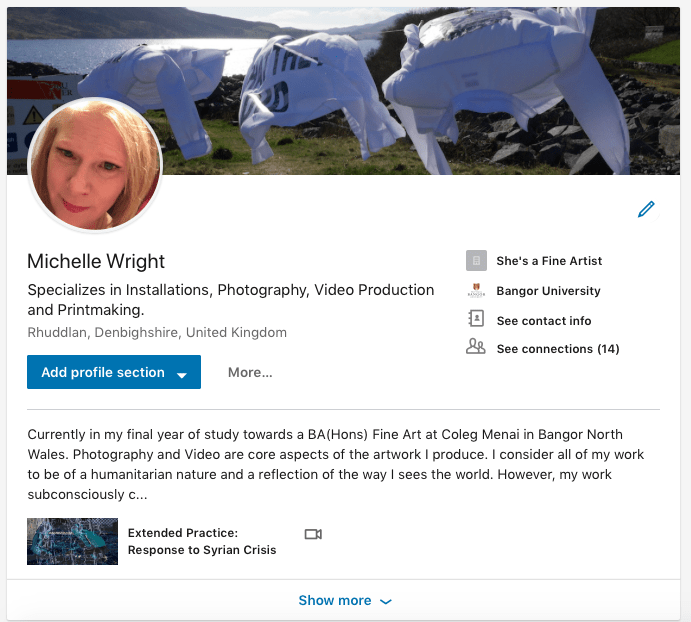Image resolution: width=691 pixels, height=622 pixels.
Task: Open the Bangor University link
Action: click(x=548, y=291)
